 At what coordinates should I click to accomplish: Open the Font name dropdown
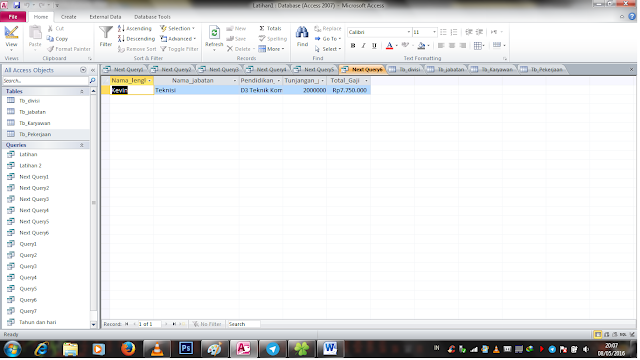coord(409,32)
